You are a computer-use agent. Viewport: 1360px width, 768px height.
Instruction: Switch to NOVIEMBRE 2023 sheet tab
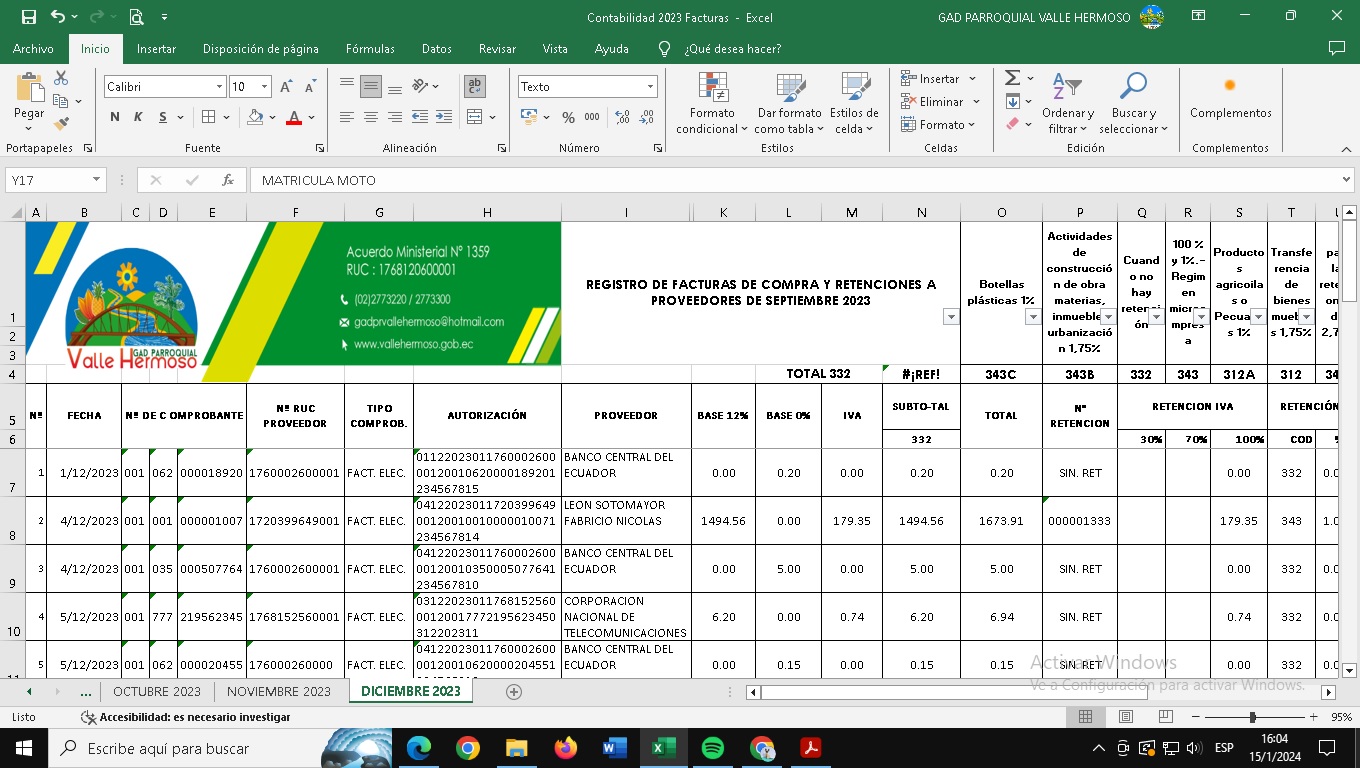278,692
